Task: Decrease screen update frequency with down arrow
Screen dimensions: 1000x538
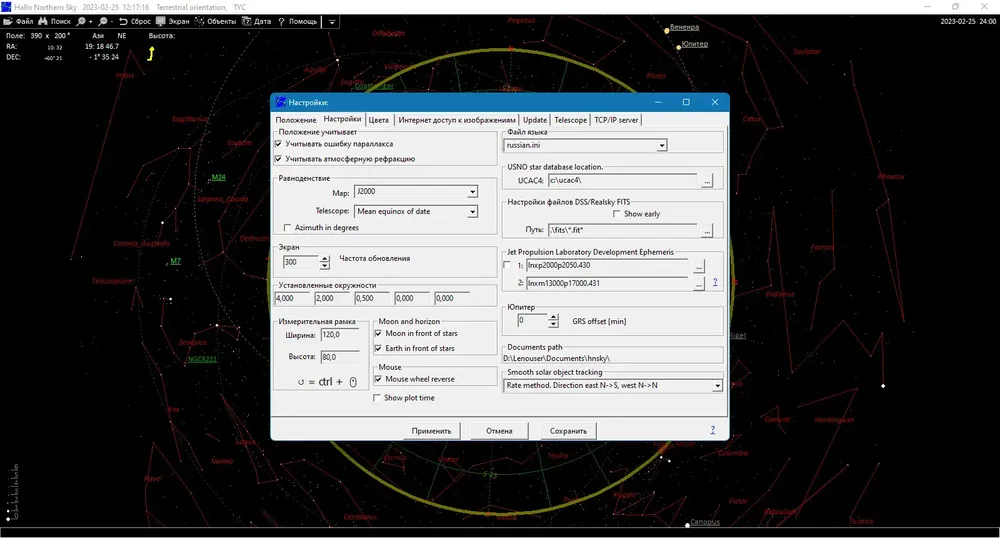Action: (x=325, y=266)
